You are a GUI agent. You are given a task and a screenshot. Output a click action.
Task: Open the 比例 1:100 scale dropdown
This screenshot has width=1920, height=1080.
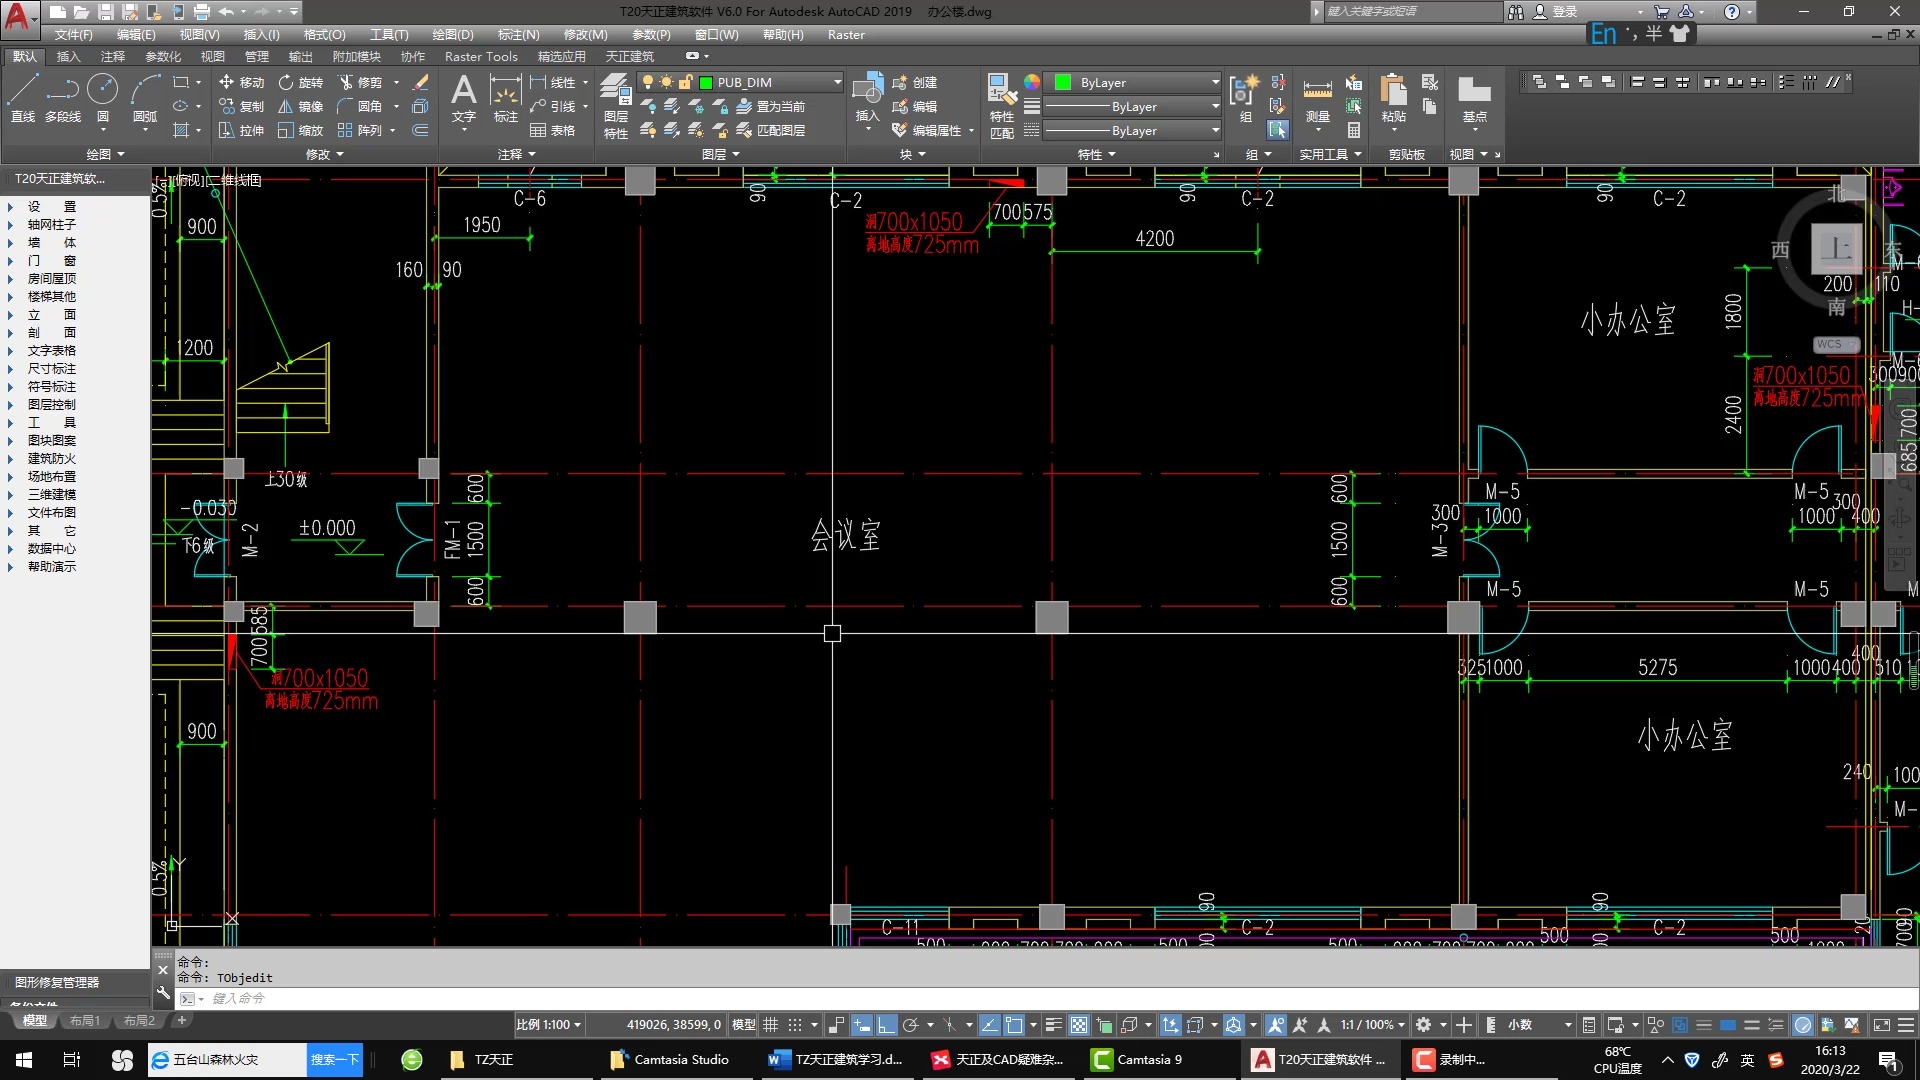coord(549,1025)
